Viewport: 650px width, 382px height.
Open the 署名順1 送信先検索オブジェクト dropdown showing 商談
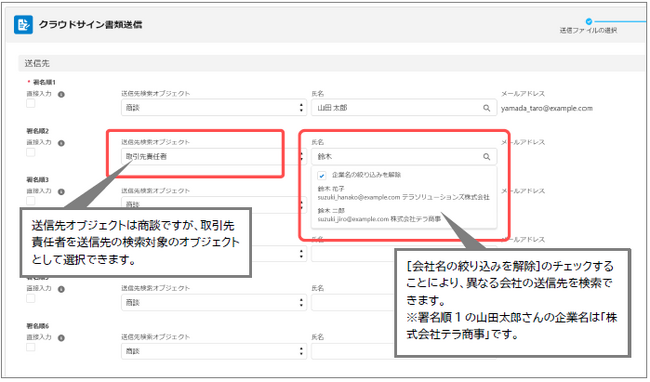click(214, 108)
